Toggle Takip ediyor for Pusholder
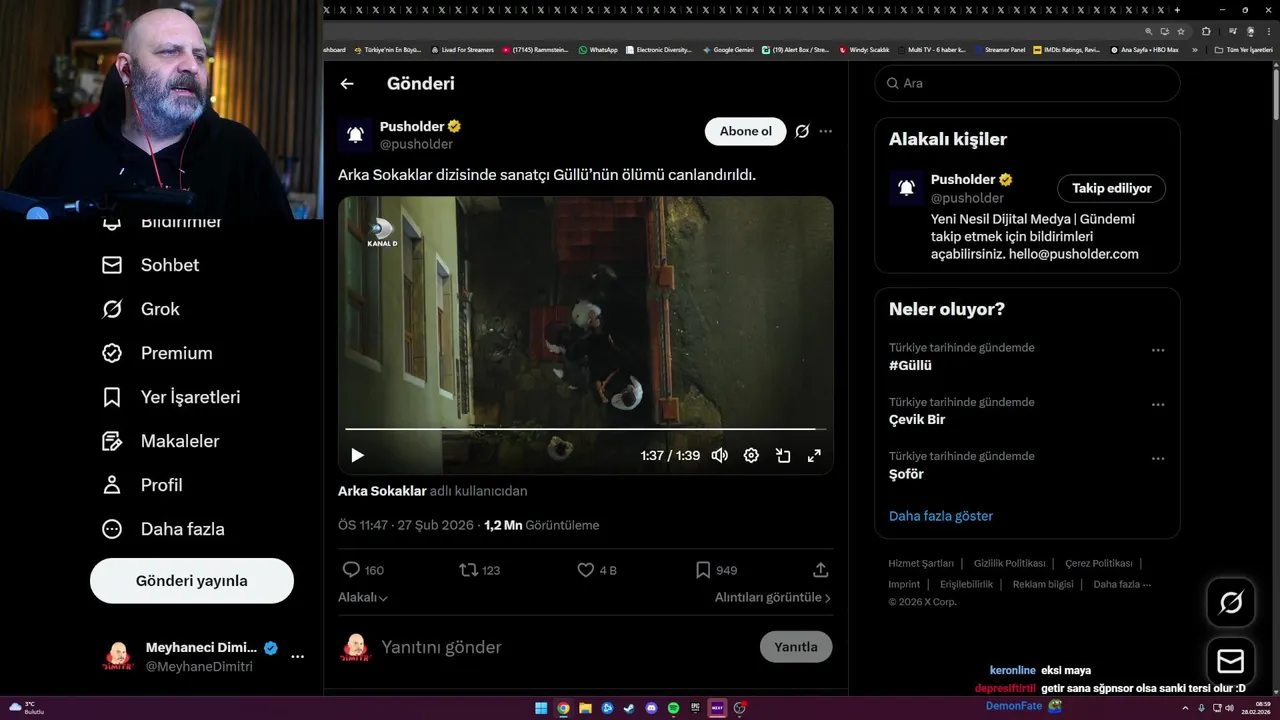Image resolution: width=1280 pixels, height=720 pixels. click(x=1112, y=188)
